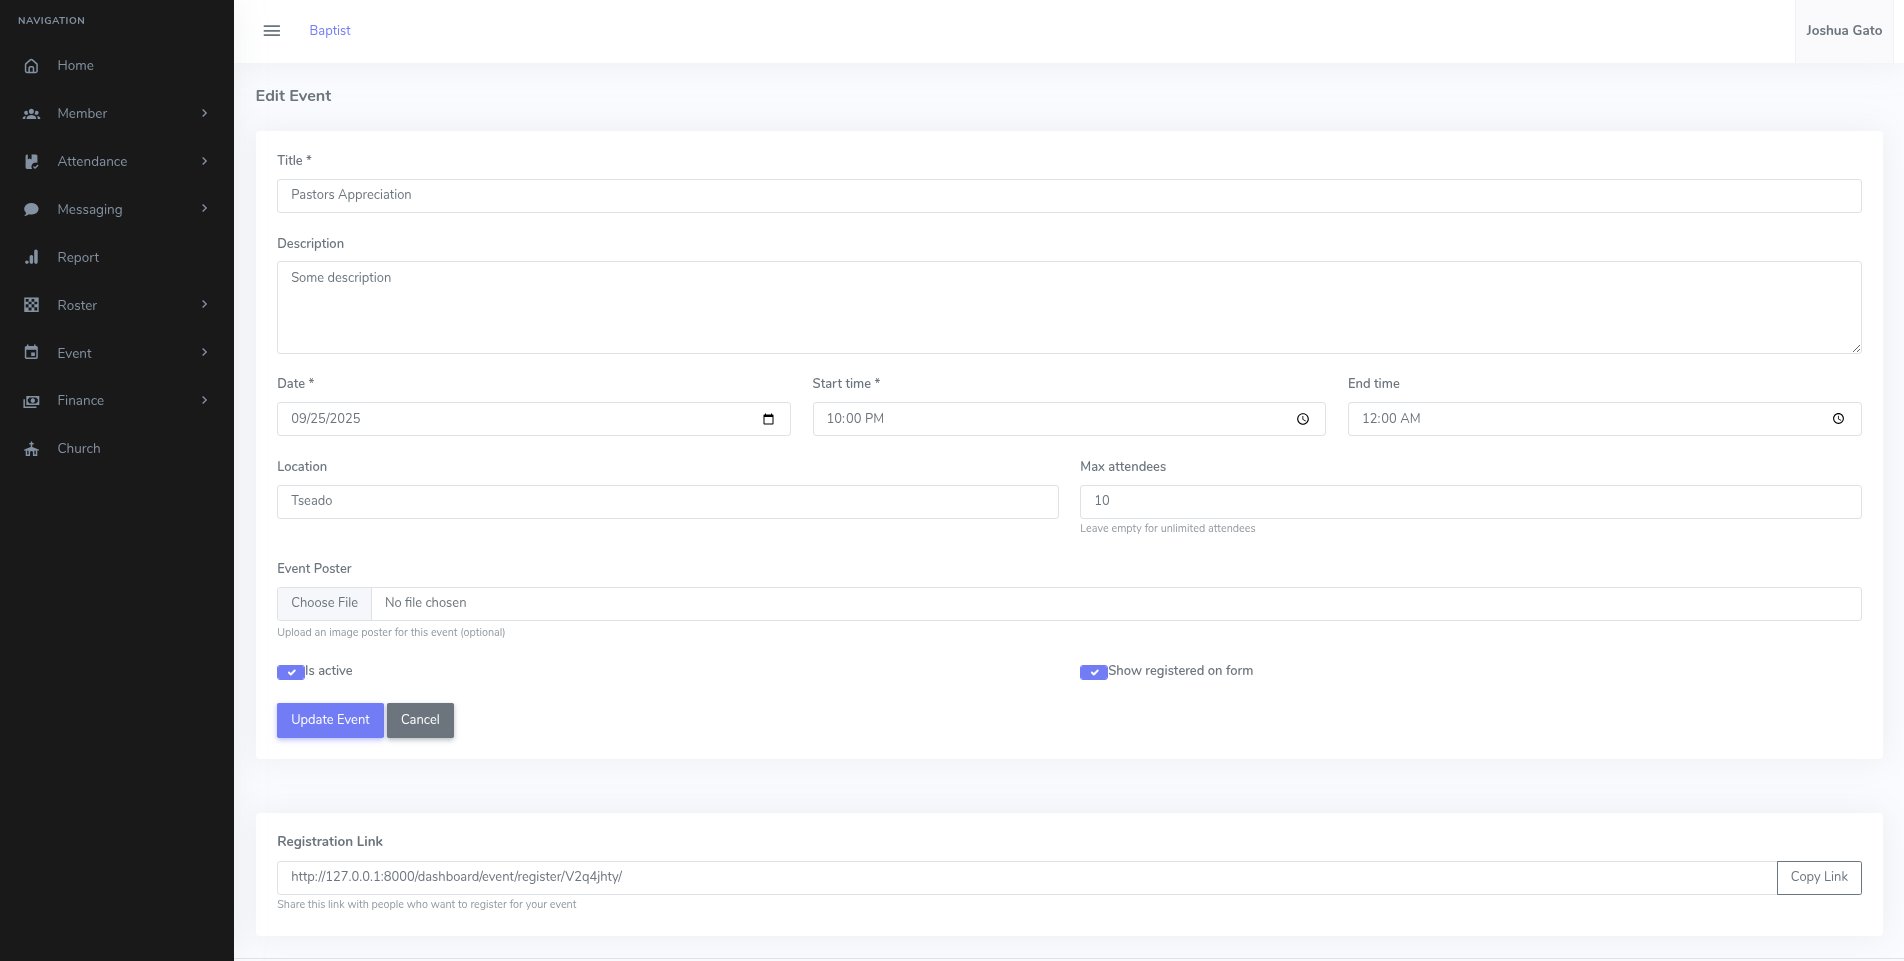Click the Choose File poster button
This screenshot has height=961, width=1904.
coord(324,603)
